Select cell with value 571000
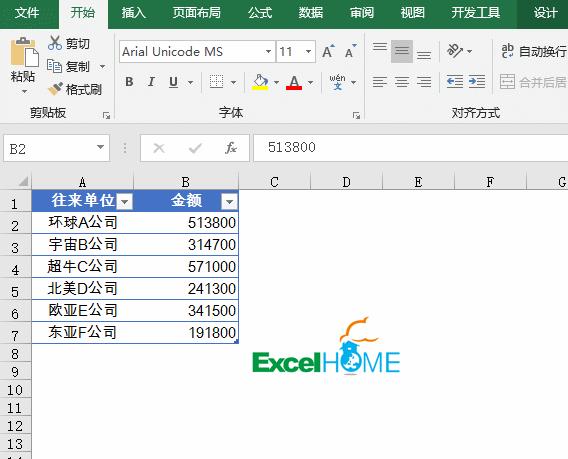The width and height of the screenshot is (568, 459). [186, 267]
